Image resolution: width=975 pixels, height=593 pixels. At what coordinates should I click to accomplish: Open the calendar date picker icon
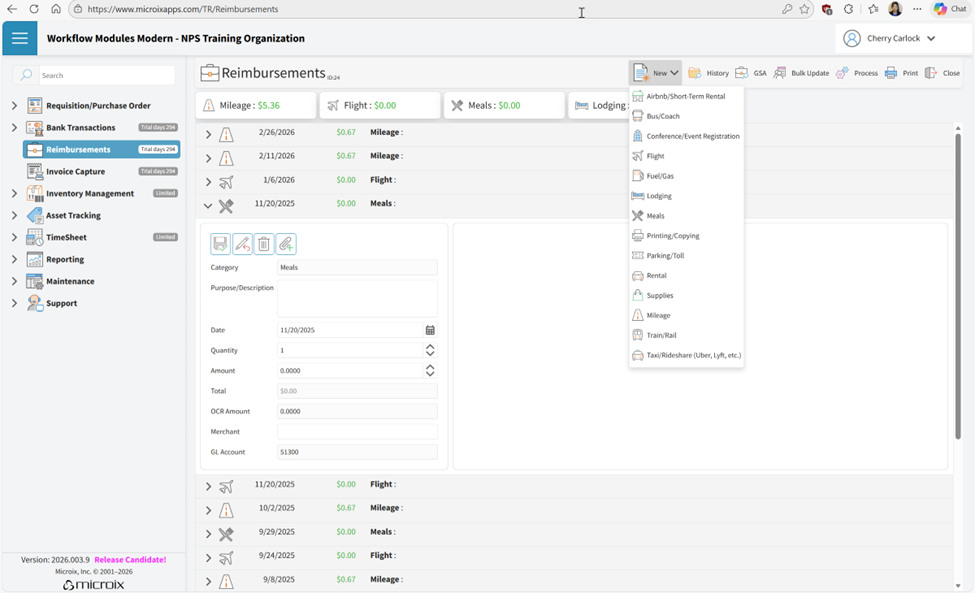pyautogui.click(x=430, y=330)
